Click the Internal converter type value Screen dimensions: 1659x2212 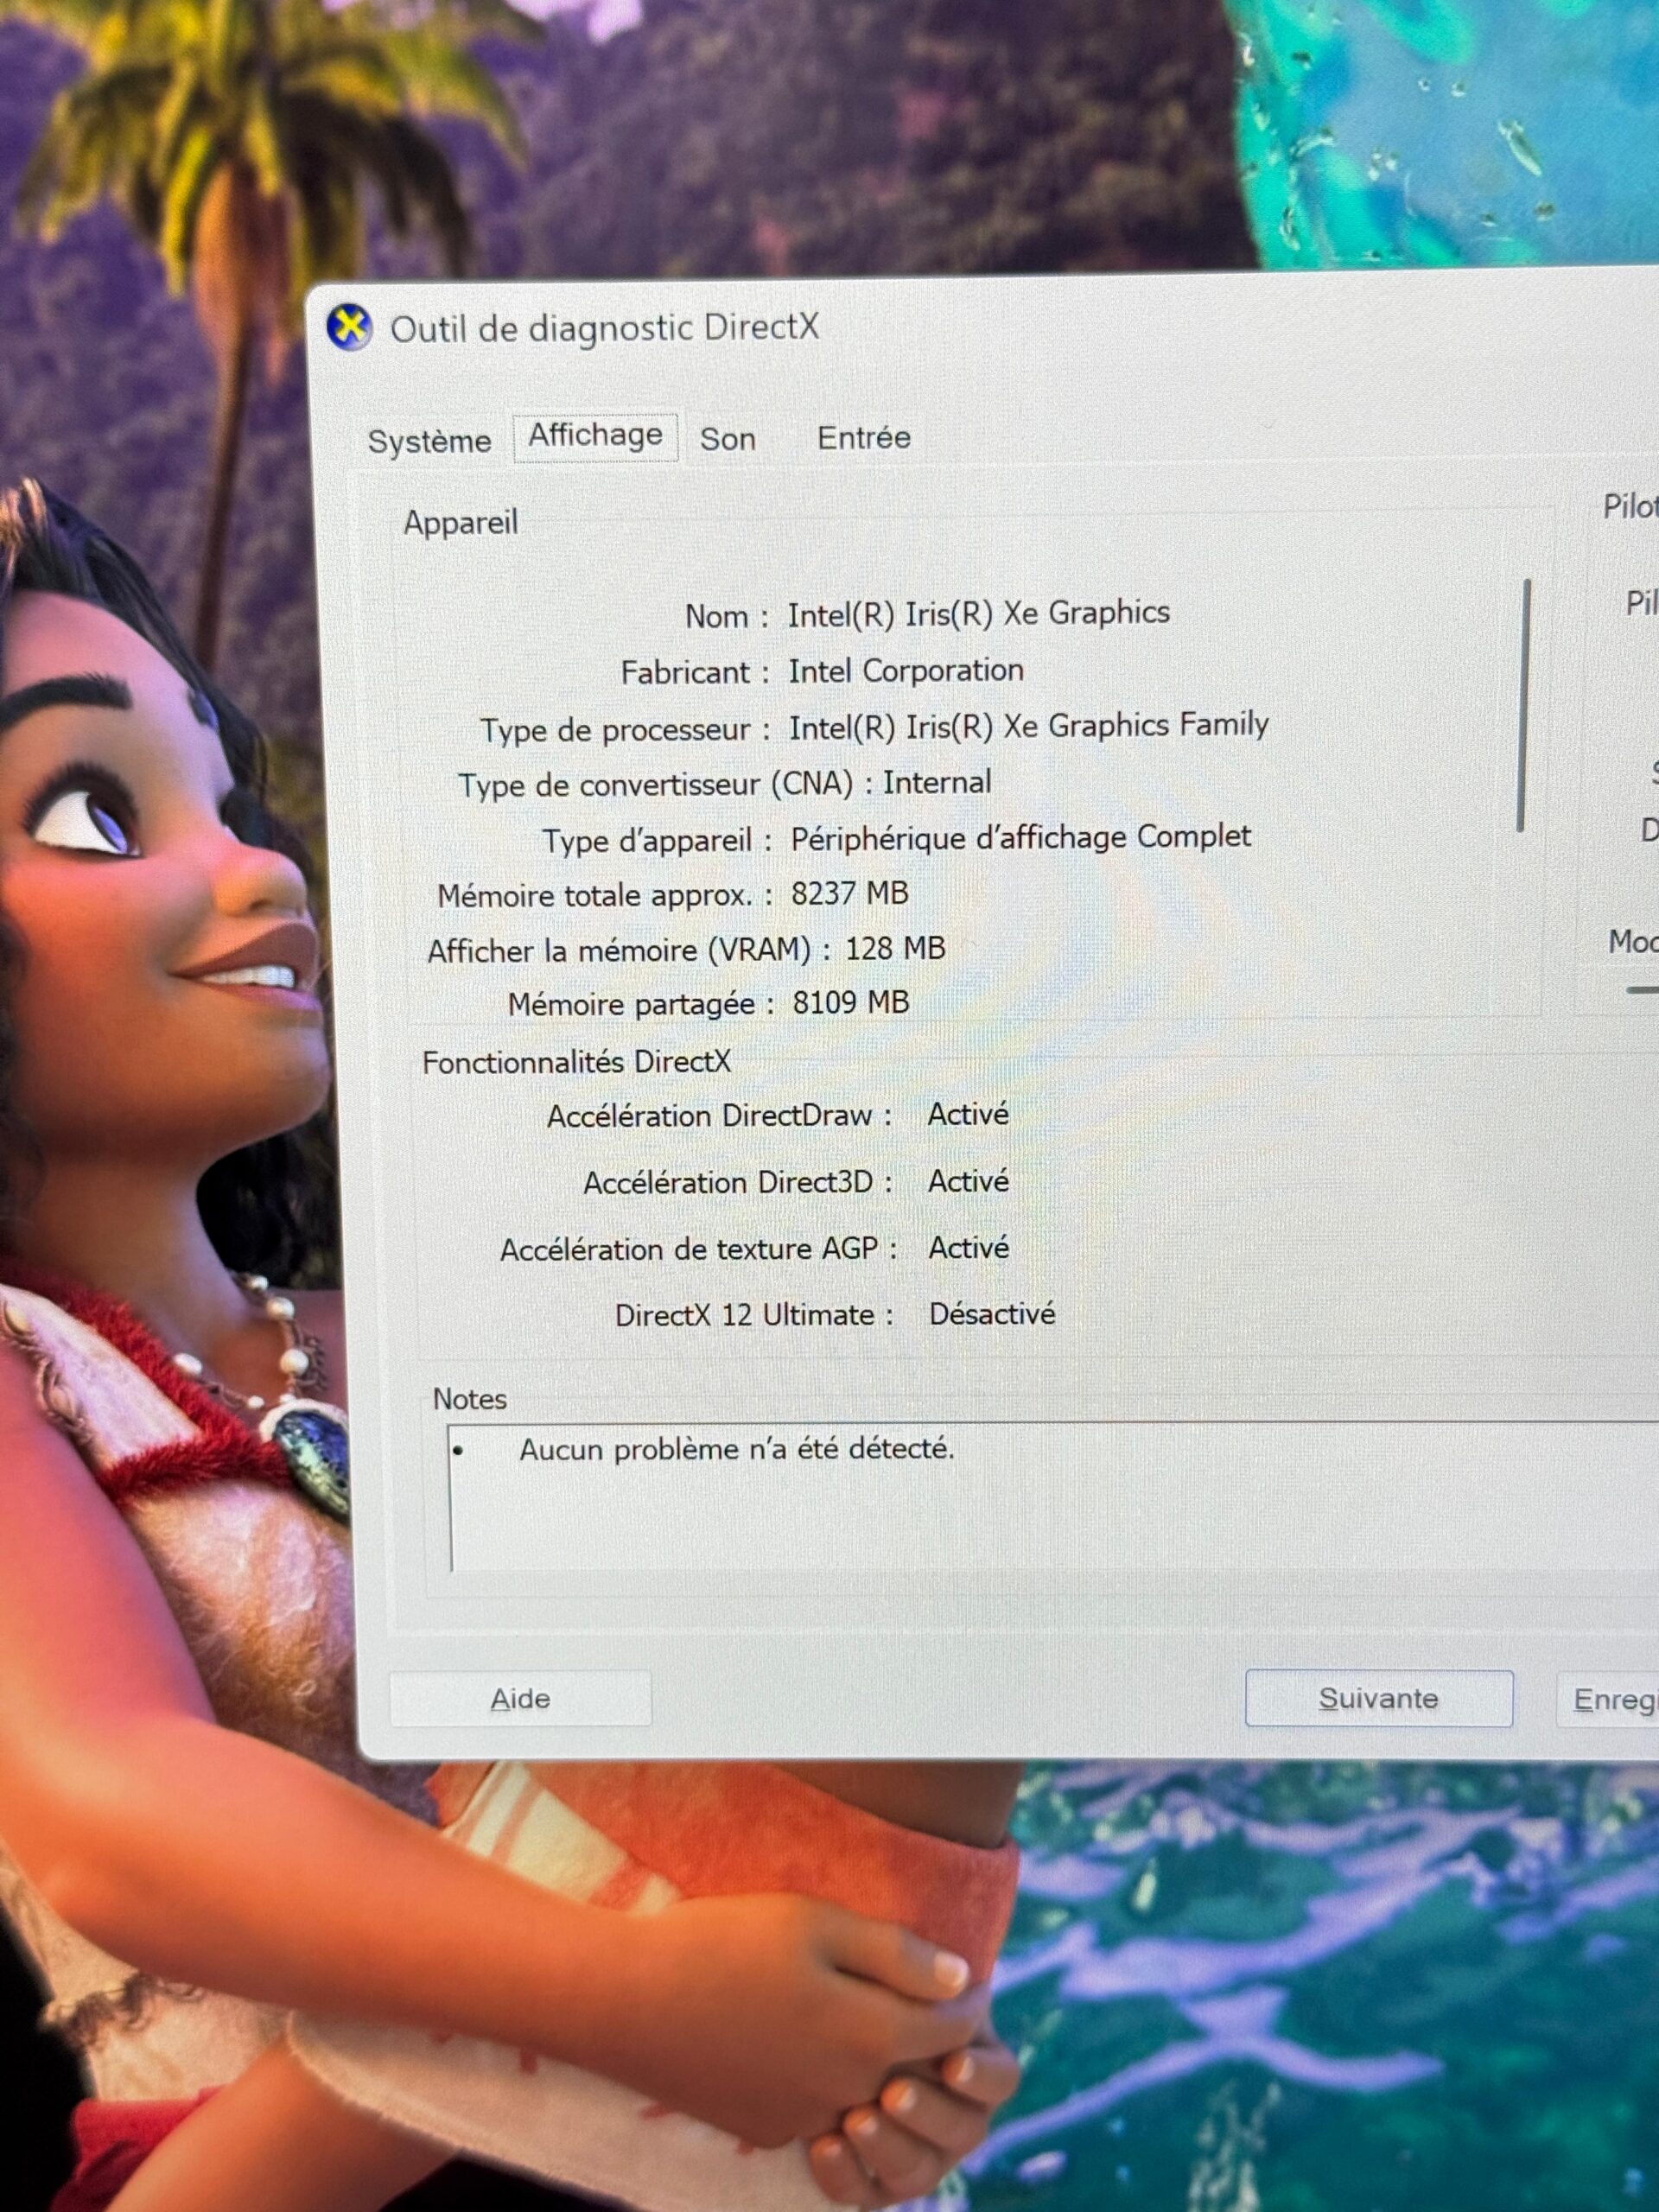point(937,782)
